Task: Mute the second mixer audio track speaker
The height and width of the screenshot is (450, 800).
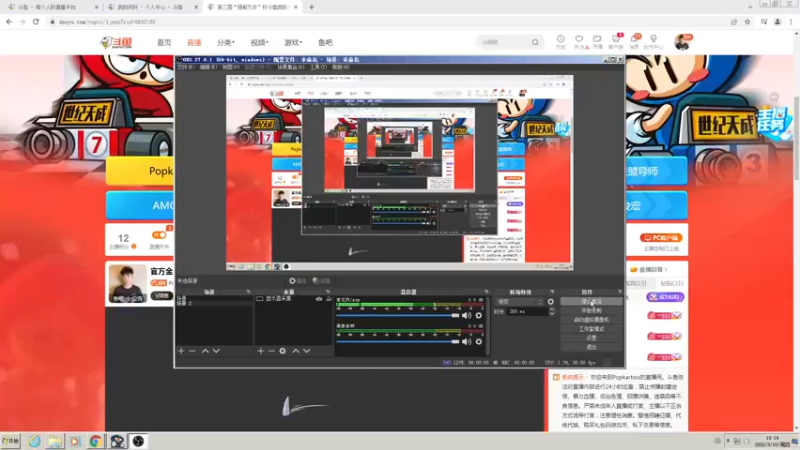Action: coord(466,342)
